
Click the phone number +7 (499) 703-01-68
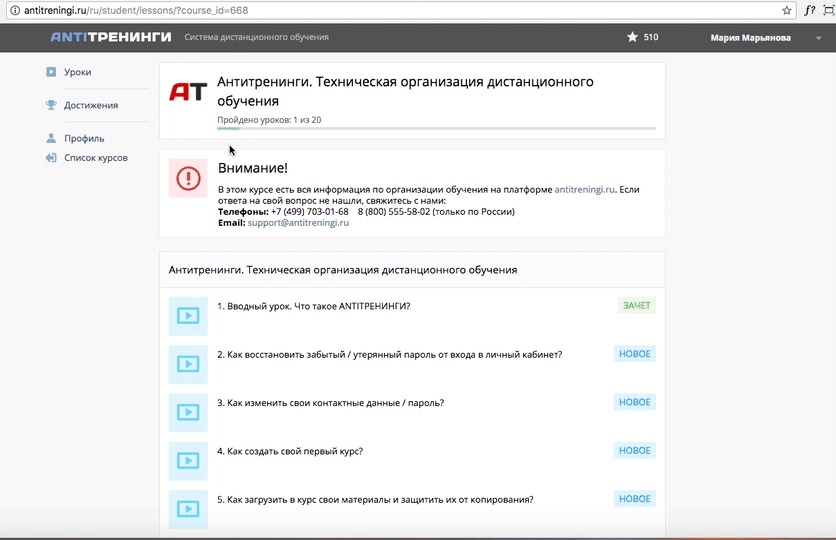pos(310,212)
